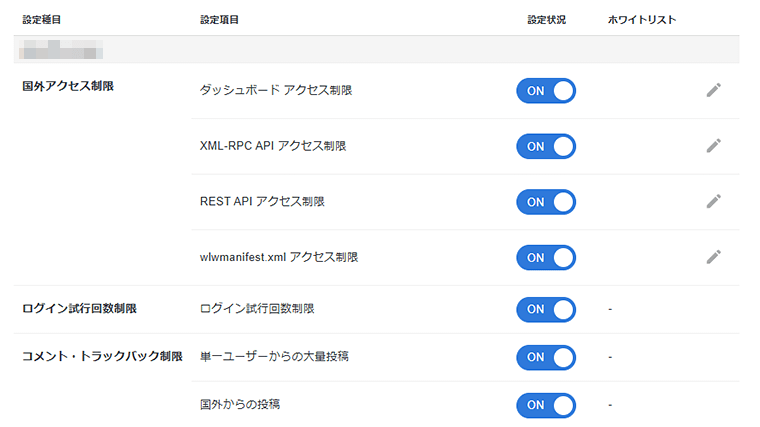
Task: Switch off 単一ユーザーからの大量投稿 toggle
Action: point(546,357)
